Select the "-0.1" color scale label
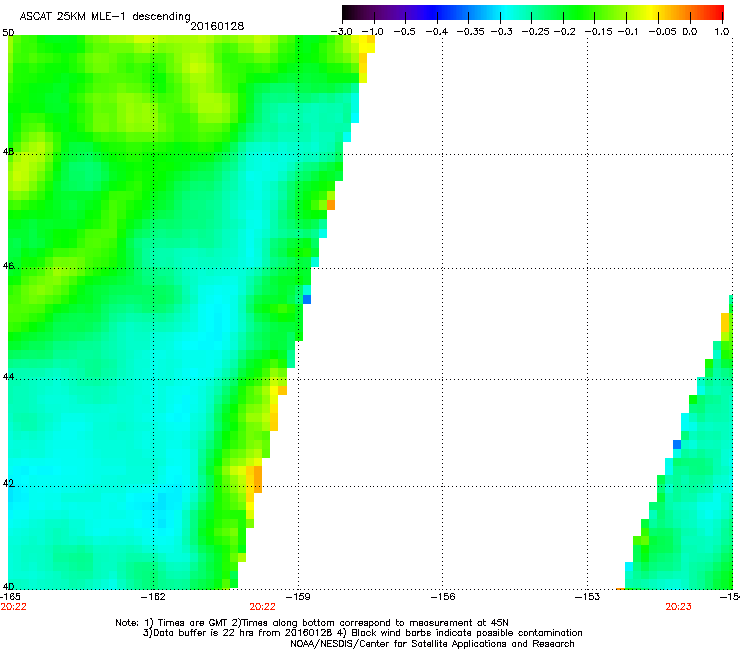The height and width of the screenshot is (650, 740). [628, 32]
